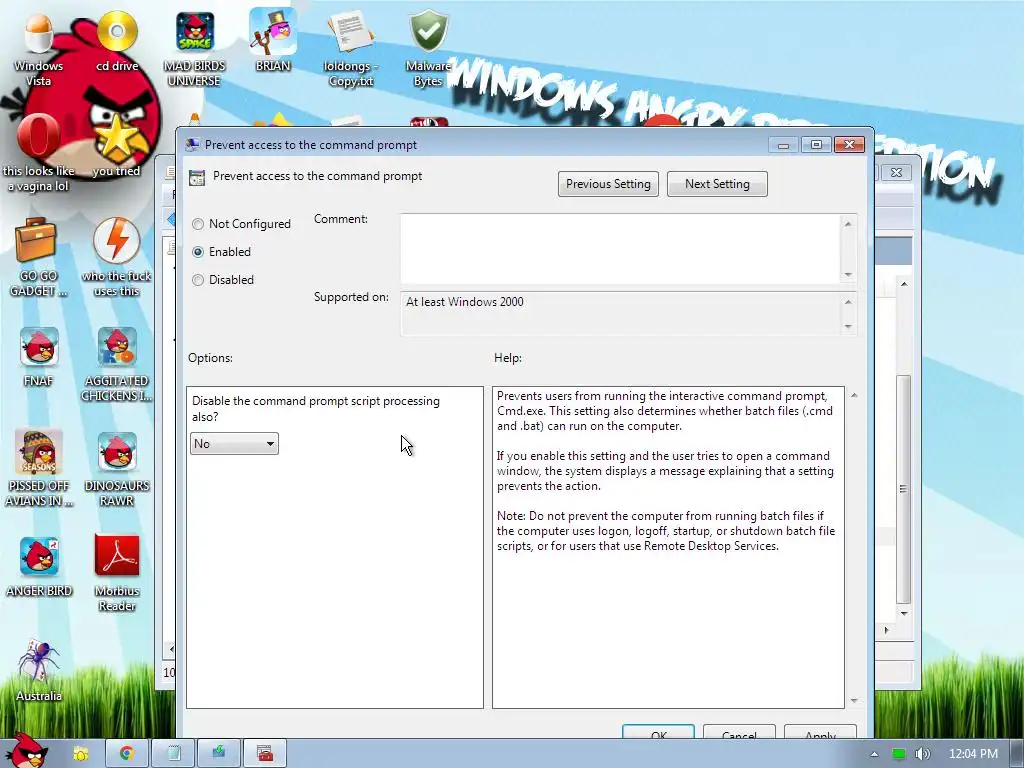This screenshot has width=1024, height=768.
Task: Minimize the policy setting dialog
Action: coord(784,144)
